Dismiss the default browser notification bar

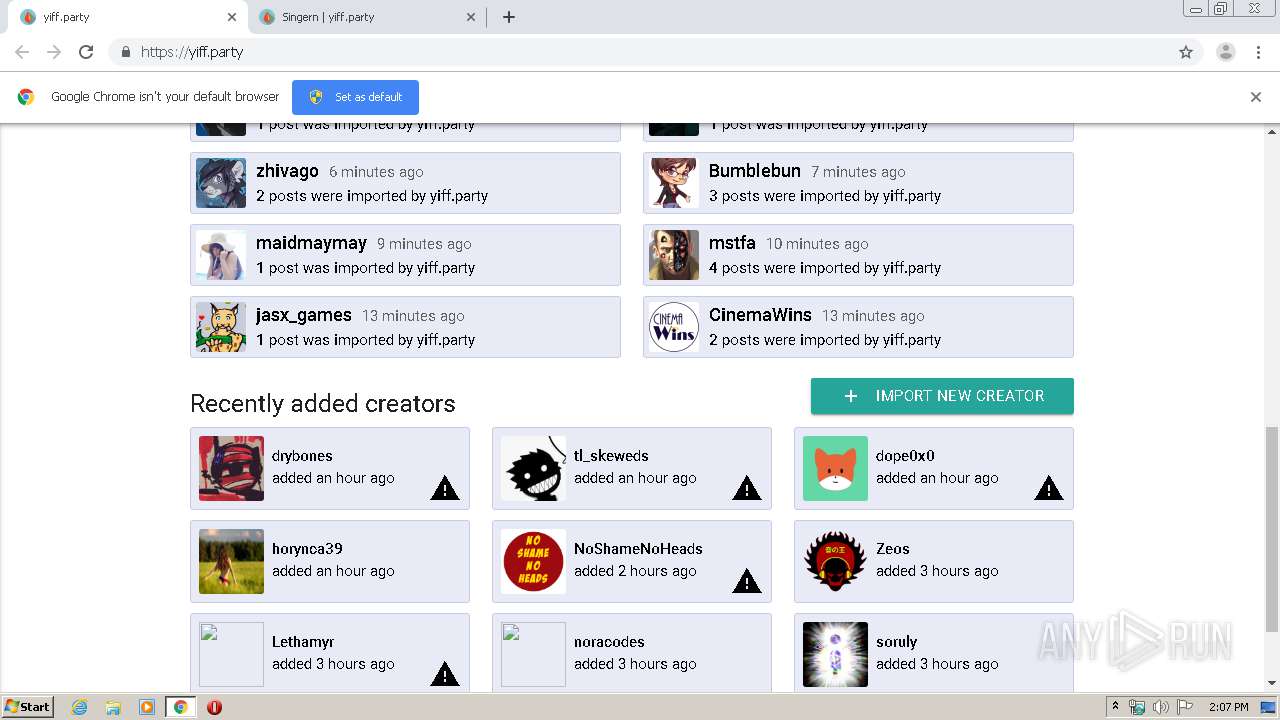(1256, 97)
